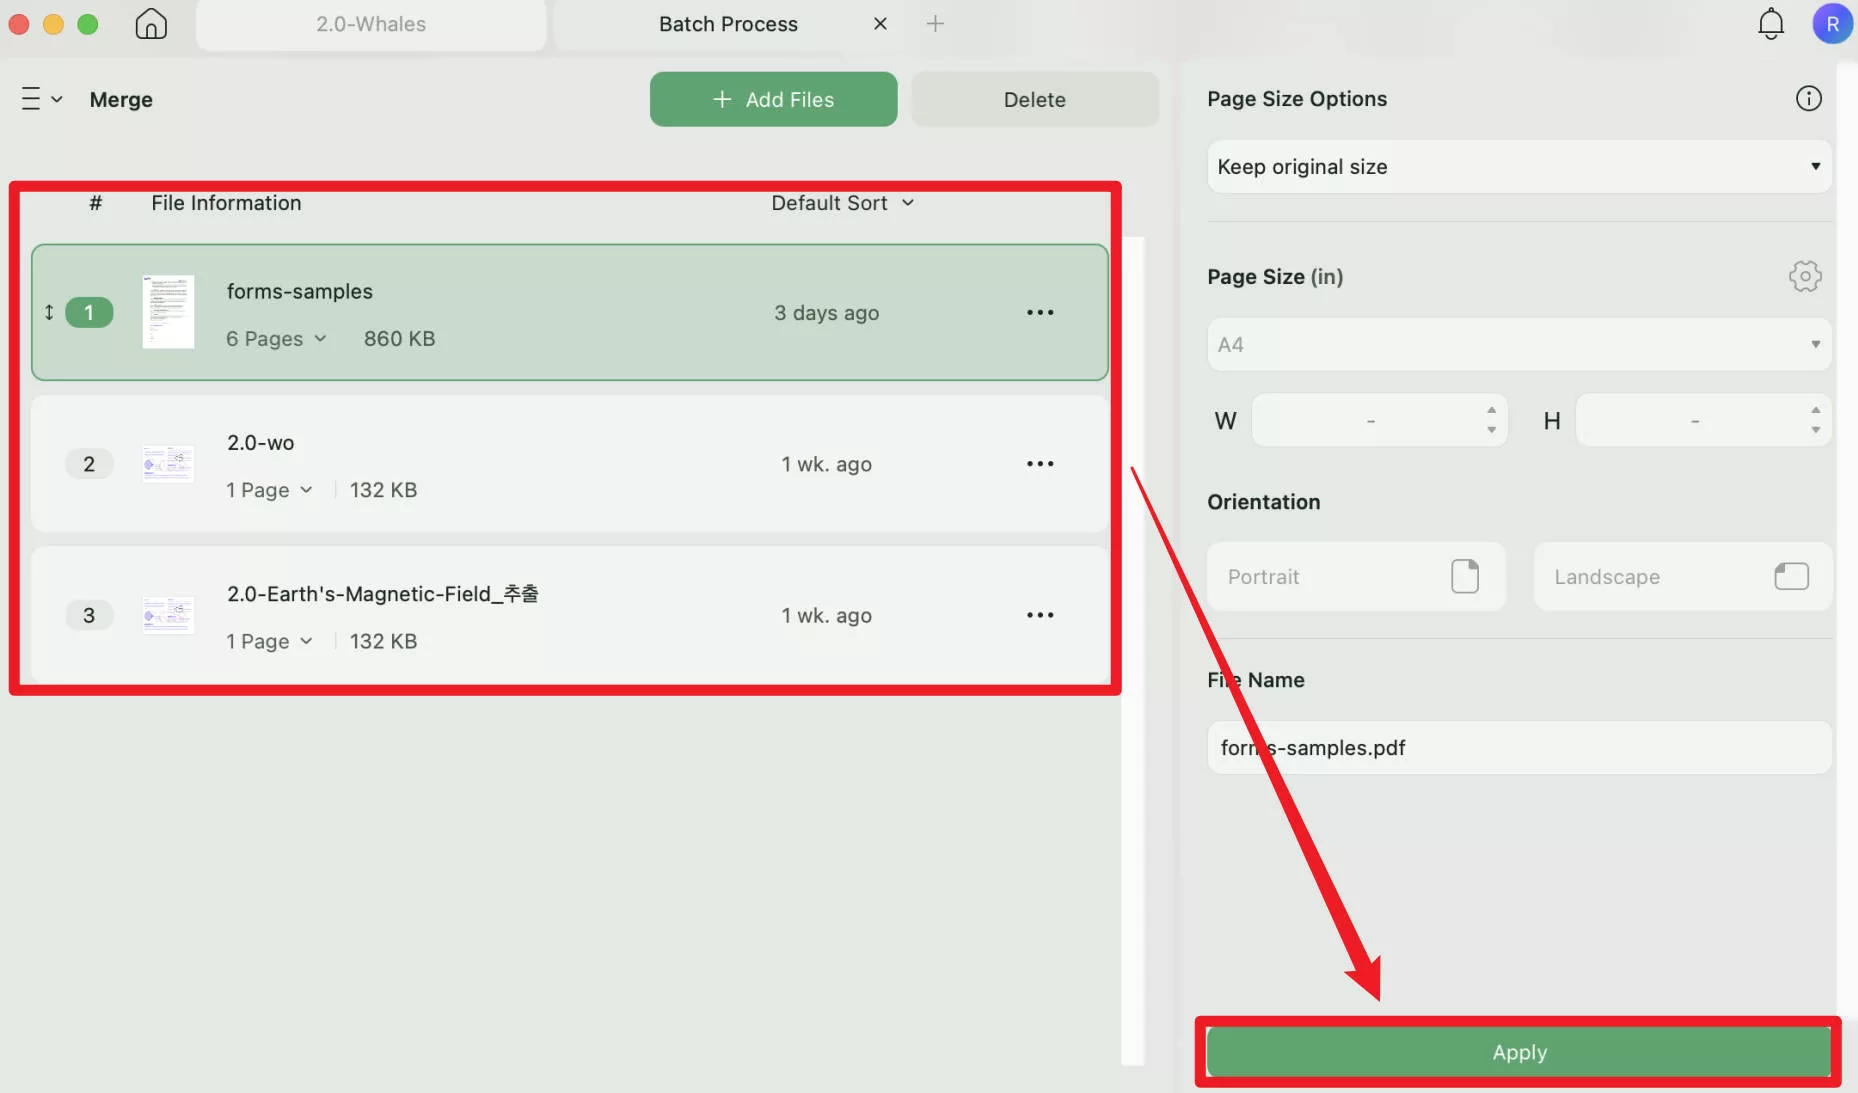
Task: Open more options for 2.0-wo
Action: [1040, 464]
